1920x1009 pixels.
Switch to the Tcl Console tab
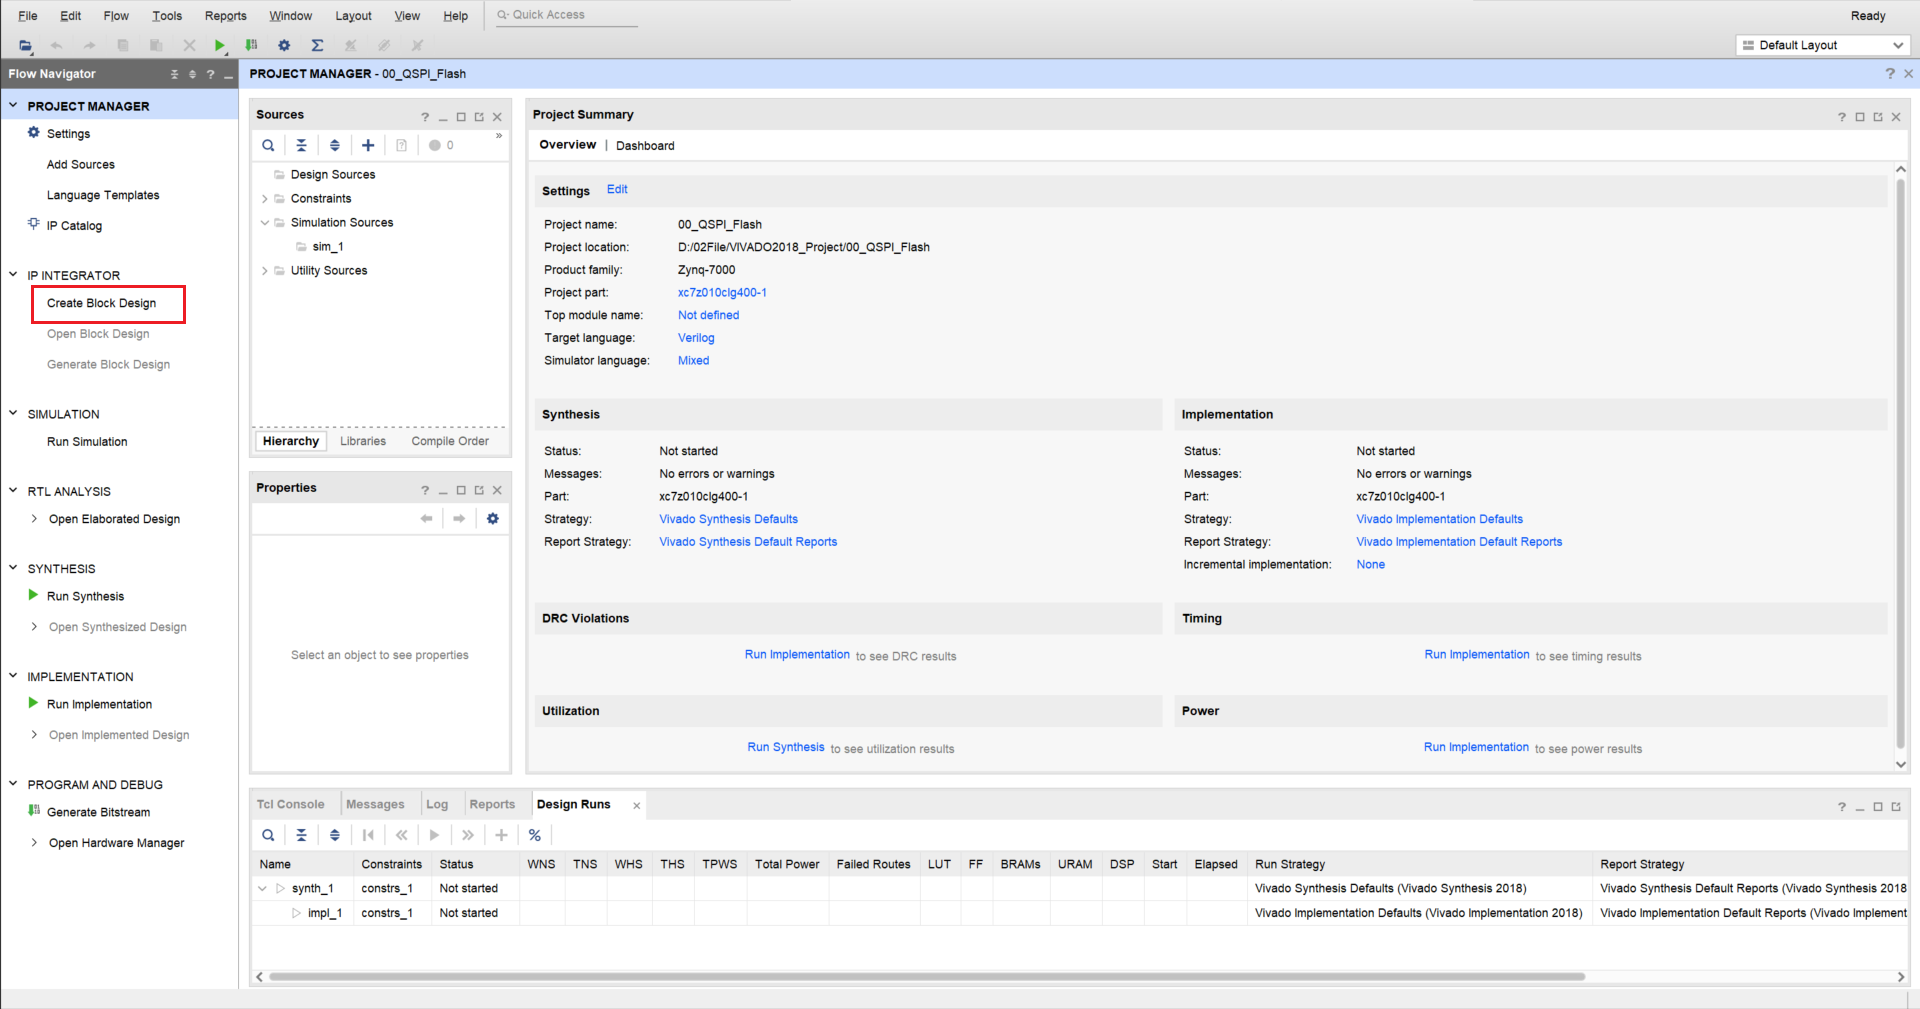click(290, 804)
